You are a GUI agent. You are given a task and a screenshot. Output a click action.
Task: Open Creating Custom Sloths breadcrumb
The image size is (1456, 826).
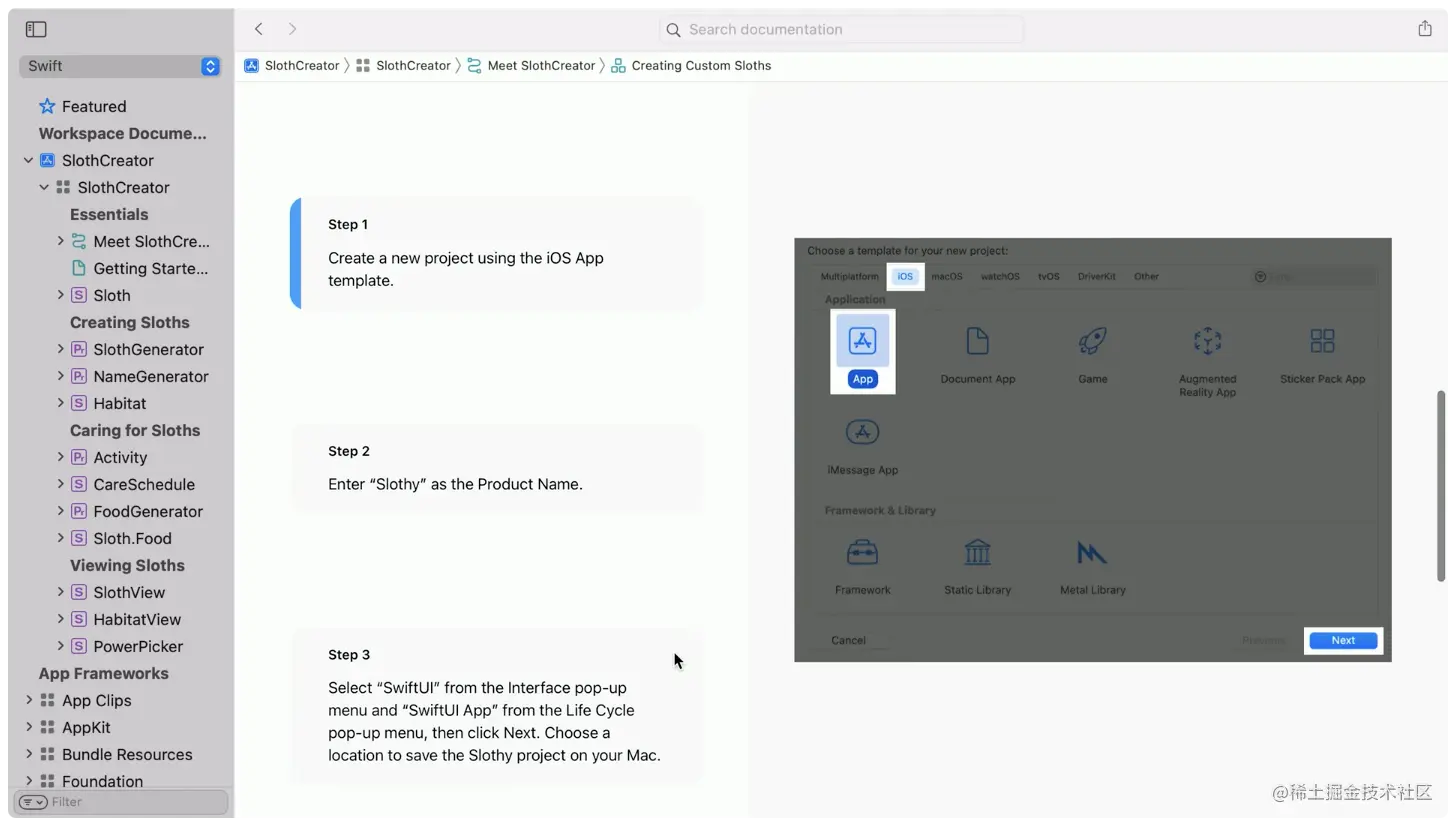click(x=691, y=65)
